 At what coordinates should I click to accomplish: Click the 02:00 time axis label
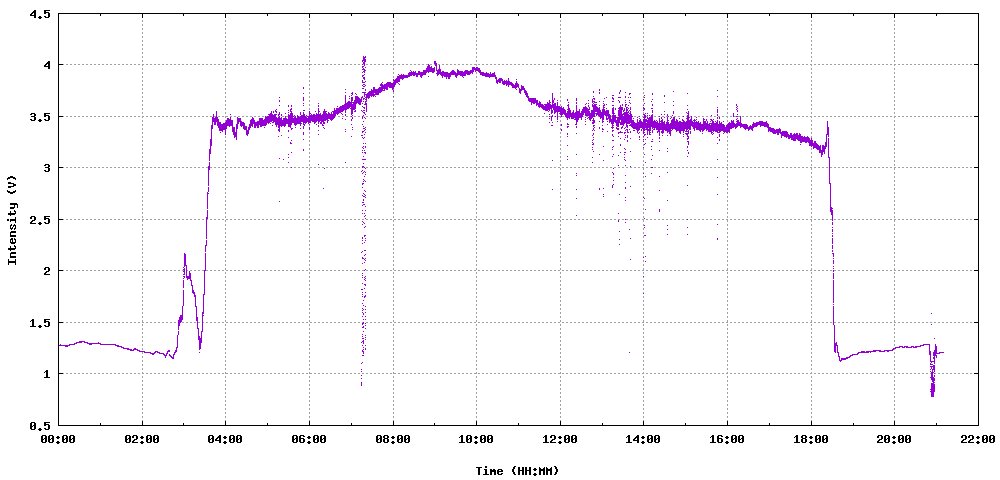(x=142, y=440)
